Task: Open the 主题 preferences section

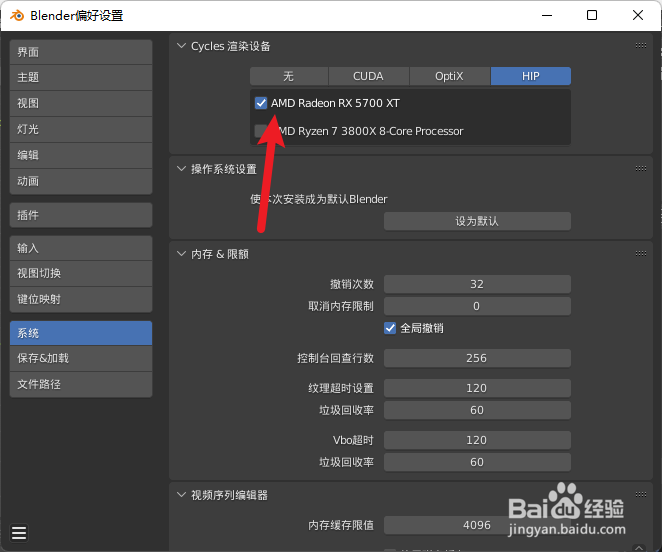Action: pos(81,77)
